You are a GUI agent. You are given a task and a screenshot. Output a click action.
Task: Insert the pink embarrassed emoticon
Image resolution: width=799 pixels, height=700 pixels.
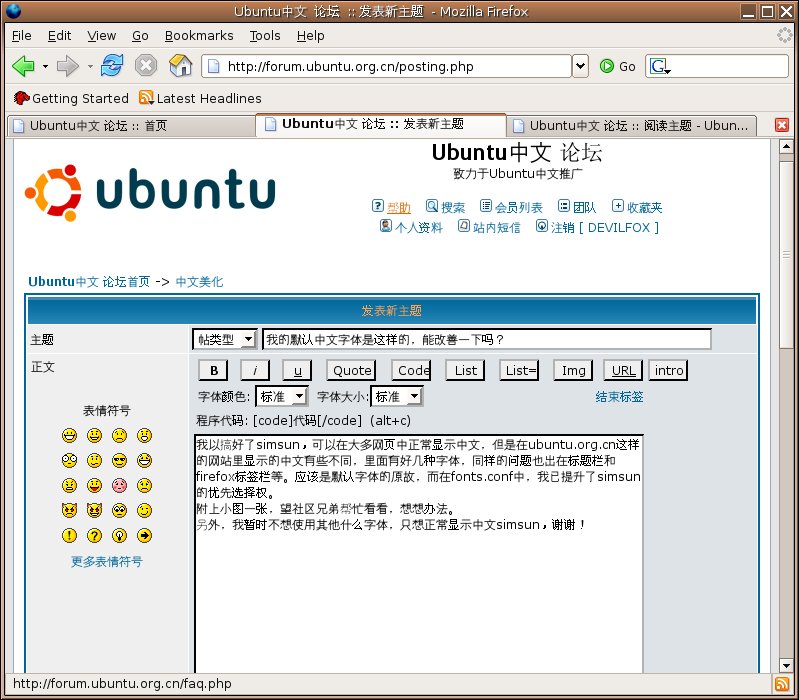point(120,485)
